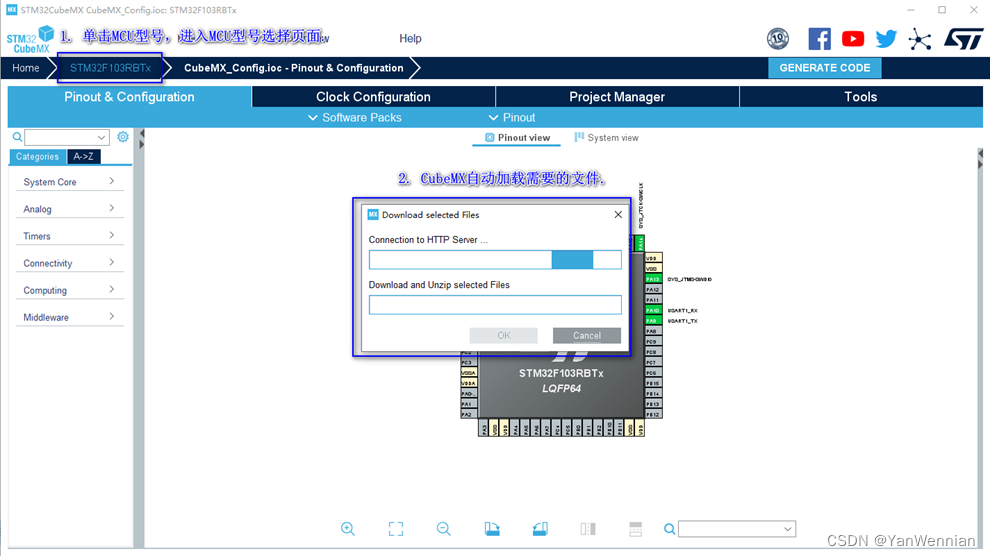The height and width of the screenshot is (556, 990).
Task: Show the Categories list tab
Action: click(x=37, y=157)
